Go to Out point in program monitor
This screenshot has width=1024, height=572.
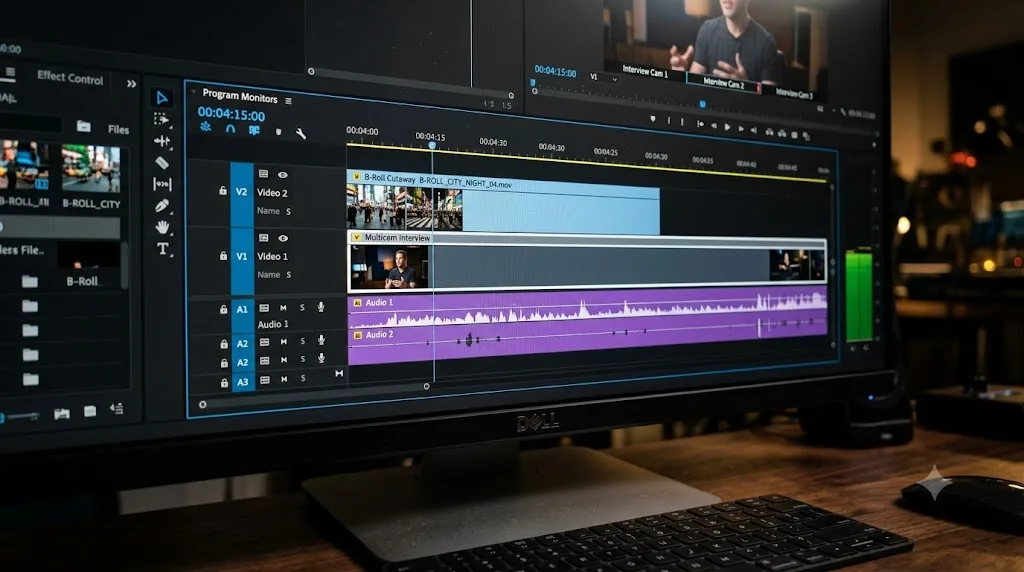tap(754, 130)
